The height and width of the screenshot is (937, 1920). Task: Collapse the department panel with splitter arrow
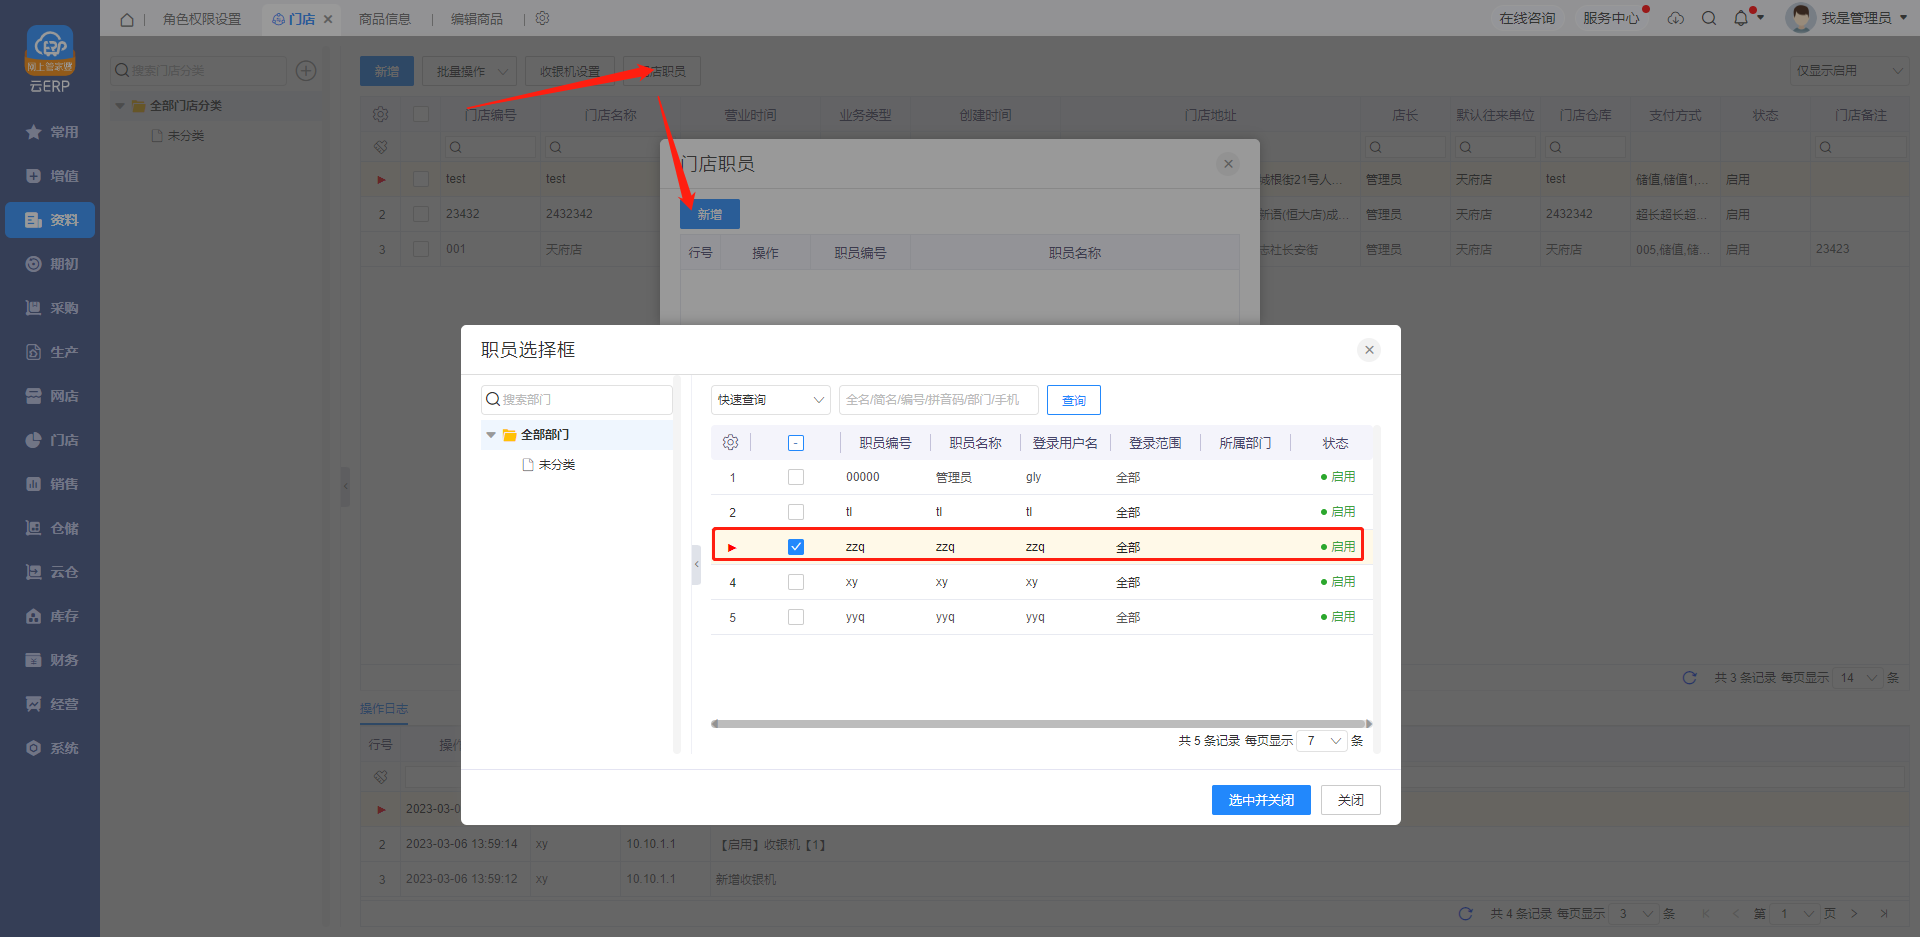coord(696,564)
